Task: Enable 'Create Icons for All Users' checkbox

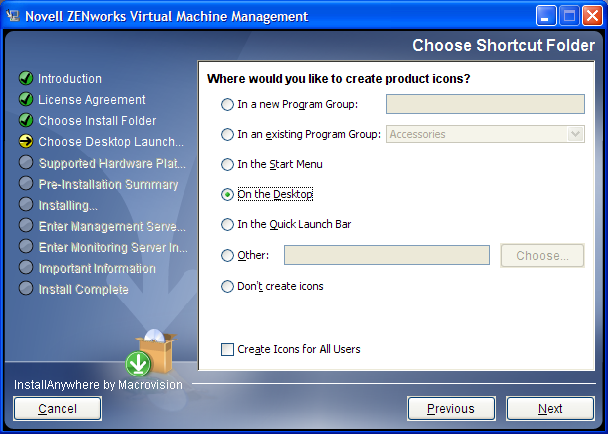Action: coord(228,349)
